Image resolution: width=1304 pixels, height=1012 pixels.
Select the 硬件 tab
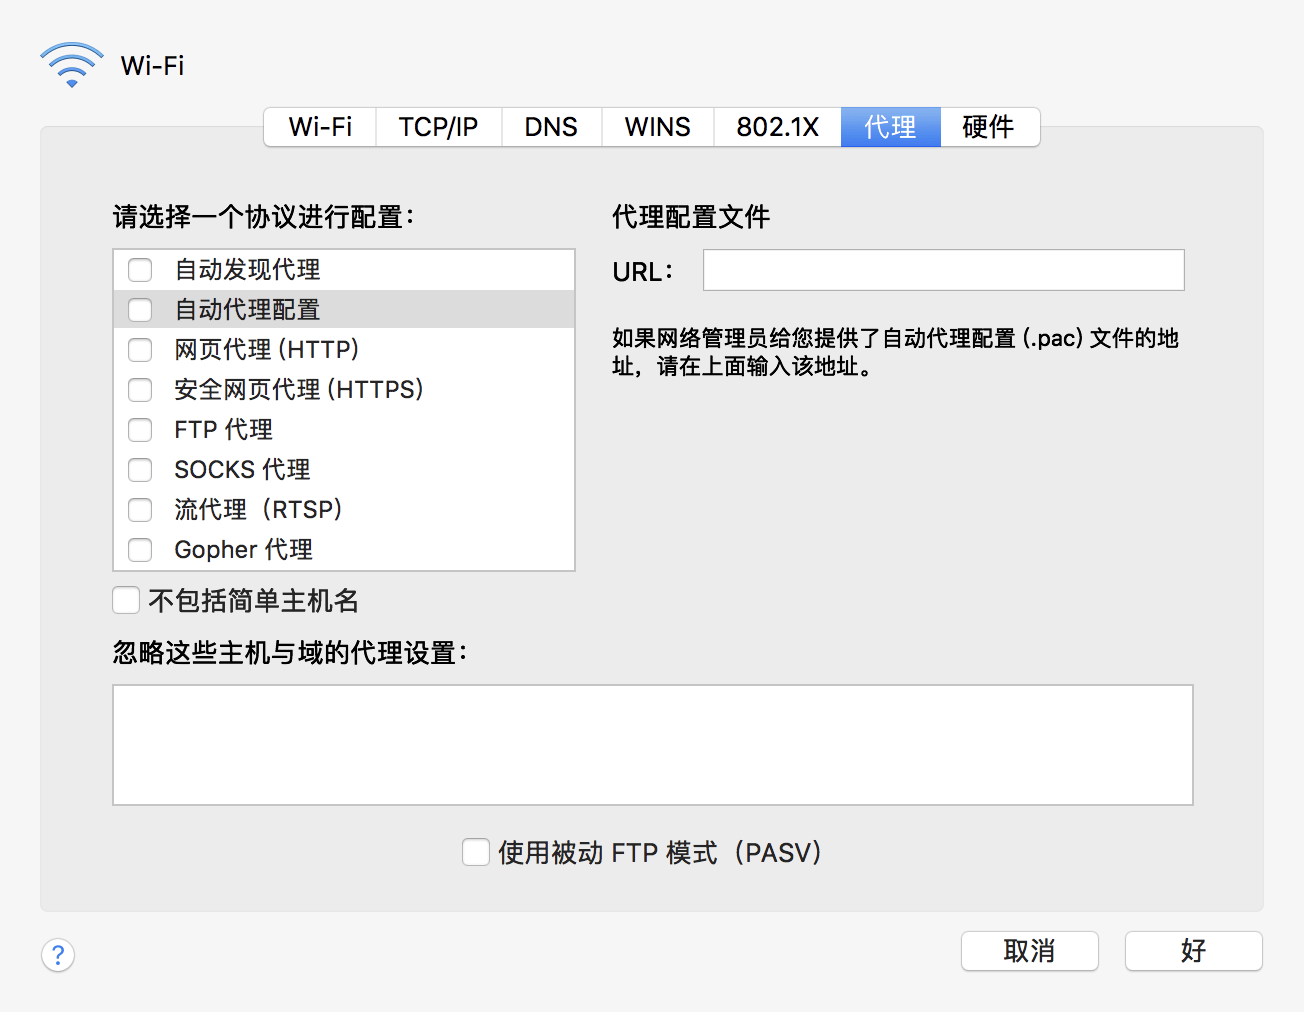(988, 127)
